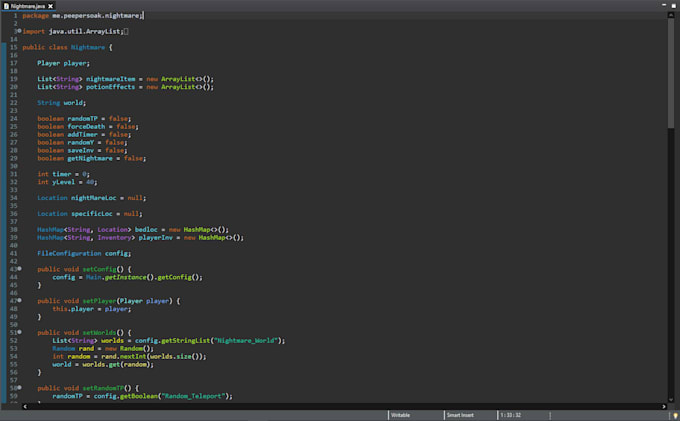Click the nextInt method call
Viewport: 680px width, 421px height.
pos(133,356)
